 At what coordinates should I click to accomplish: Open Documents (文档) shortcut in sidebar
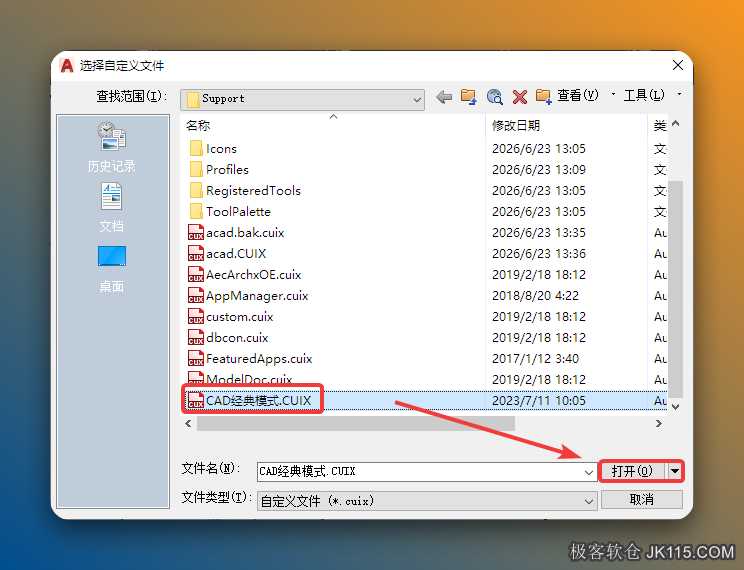click(112, 207)
